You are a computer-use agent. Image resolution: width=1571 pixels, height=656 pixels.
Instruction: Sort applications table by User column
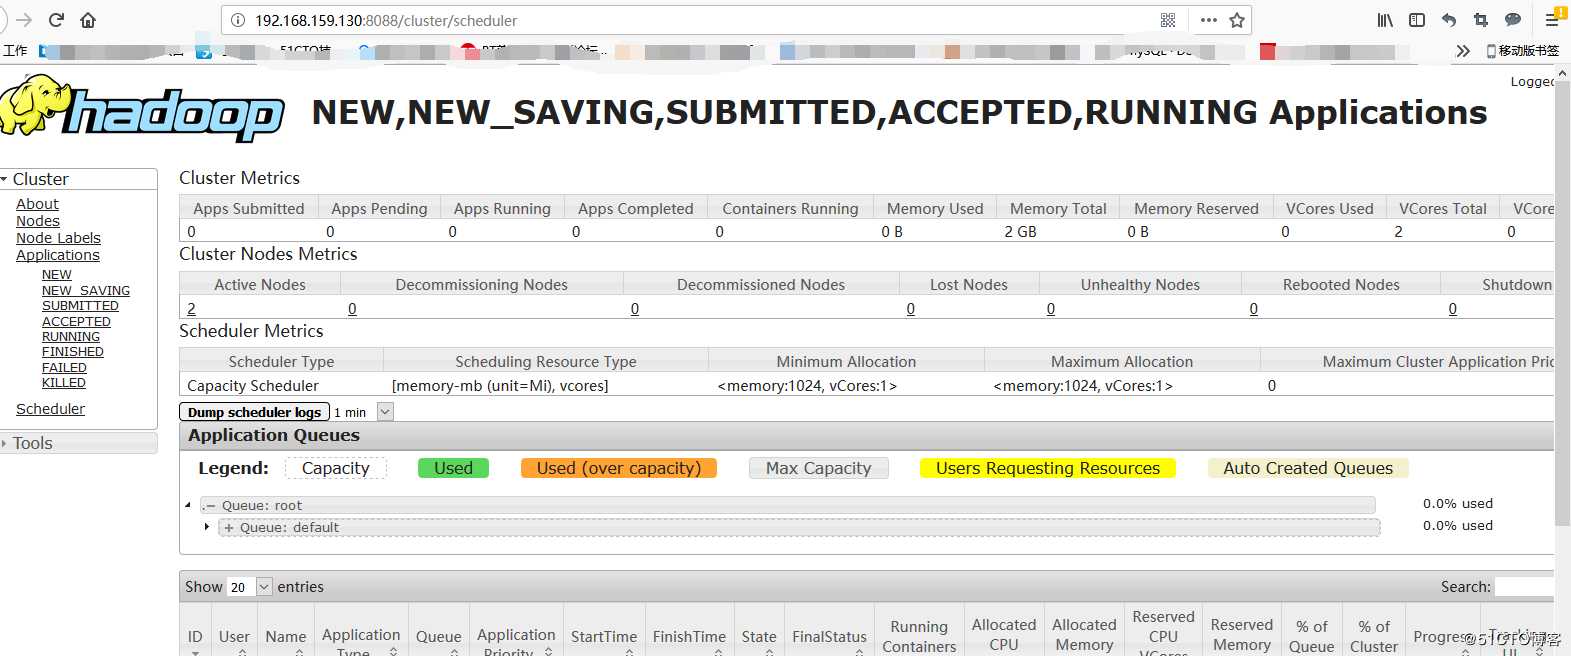[x=234, y=637]
